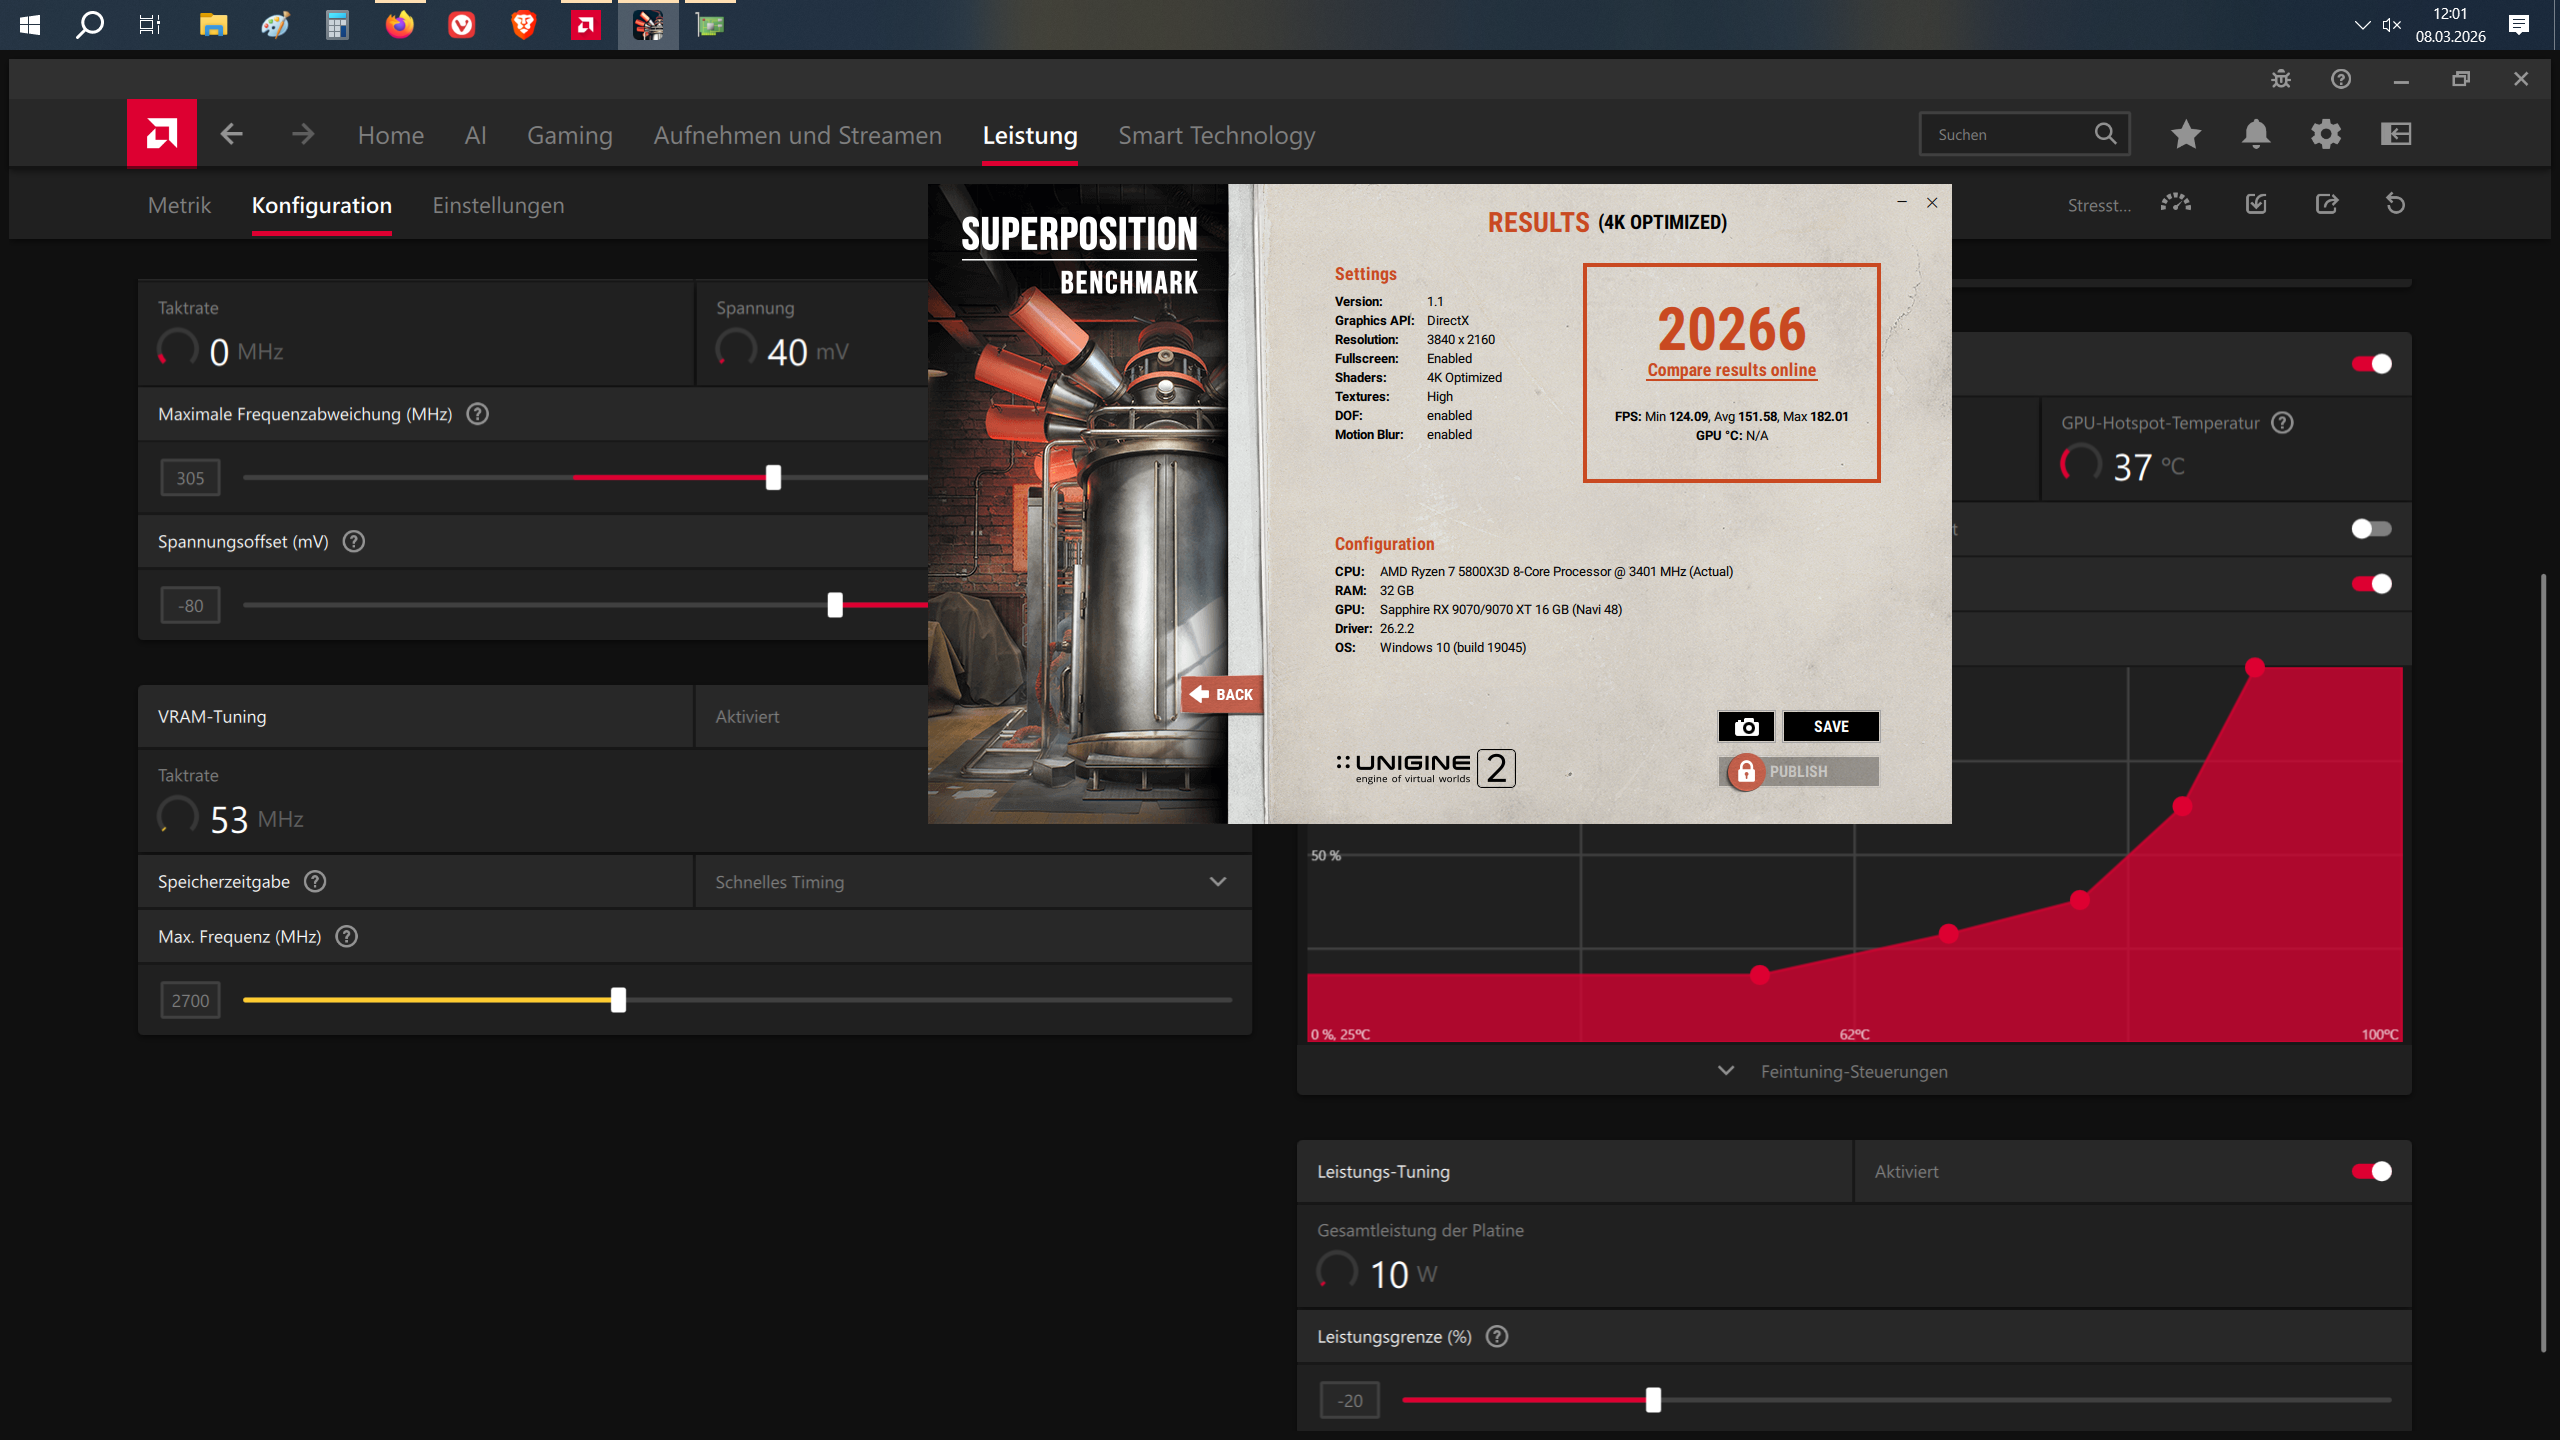Viewport: 2560px width, 1440px height.
Task: Click the Leistungsgrenze slider handle
Action: point(1653,1400)
